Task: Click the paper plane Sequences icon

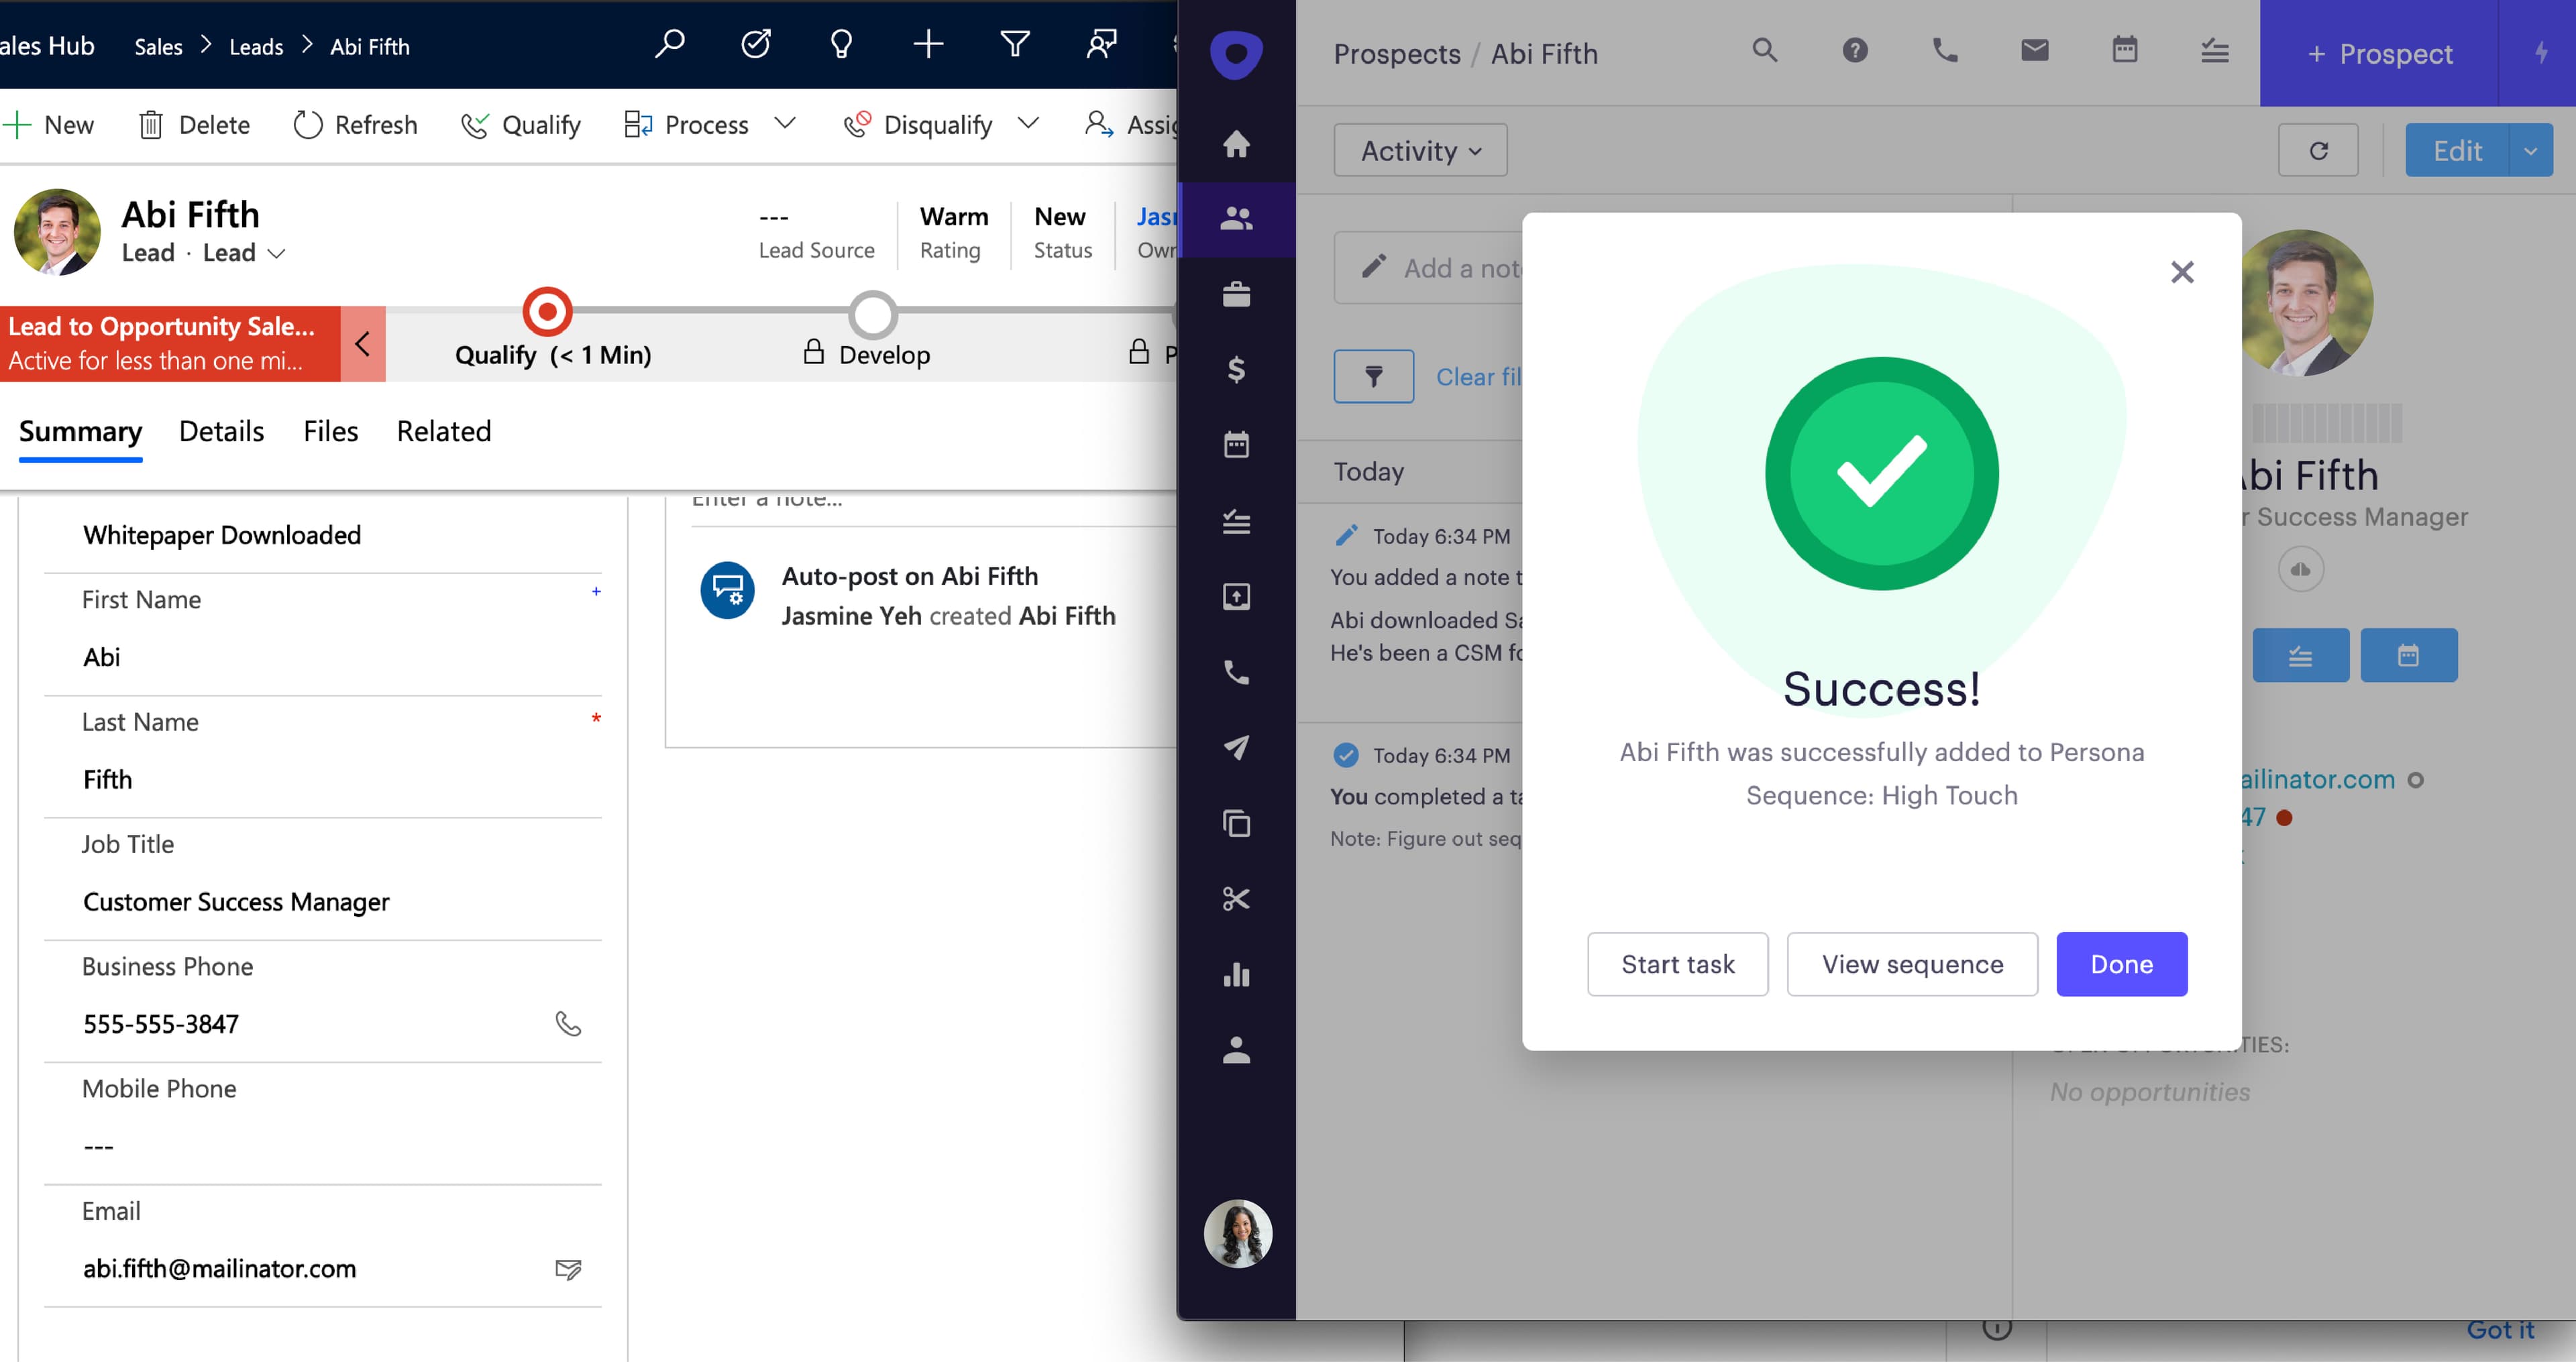Action: pyautogui.click(x=1236, y=748)
